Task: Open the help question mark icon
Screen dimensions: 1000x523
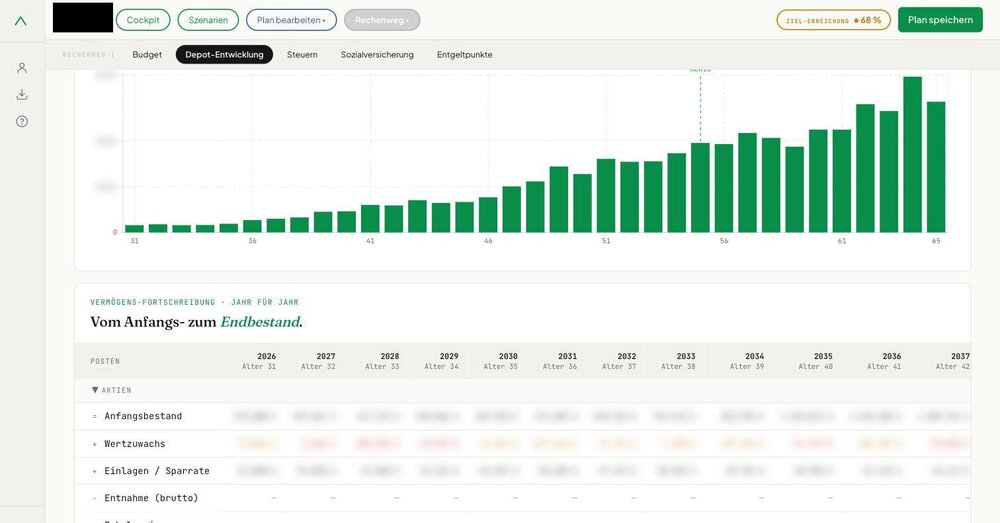Action: pos(22,121)
